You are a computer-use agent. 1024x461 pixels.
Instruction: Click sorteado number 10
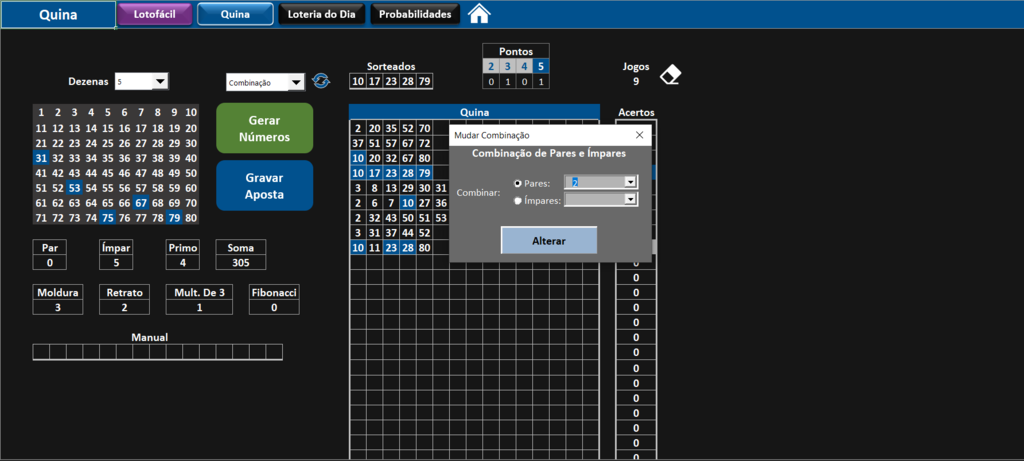tap(357, 82)
